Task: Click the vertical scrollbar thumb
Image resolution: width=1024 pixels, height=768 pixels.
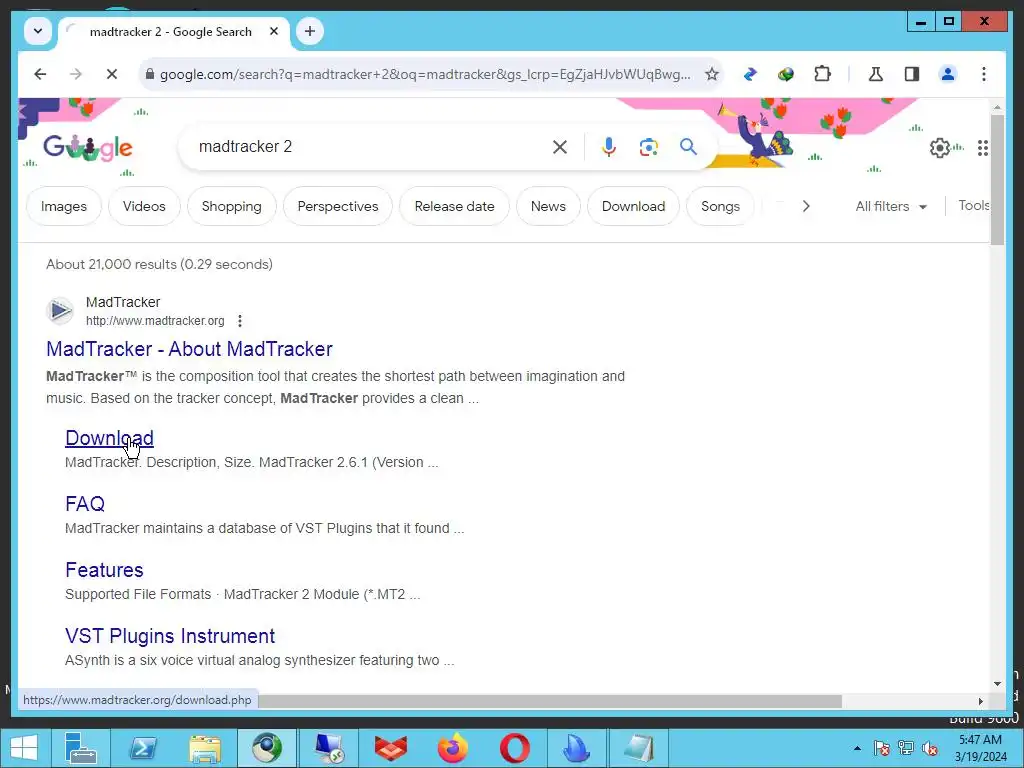Action: point(997,180)
